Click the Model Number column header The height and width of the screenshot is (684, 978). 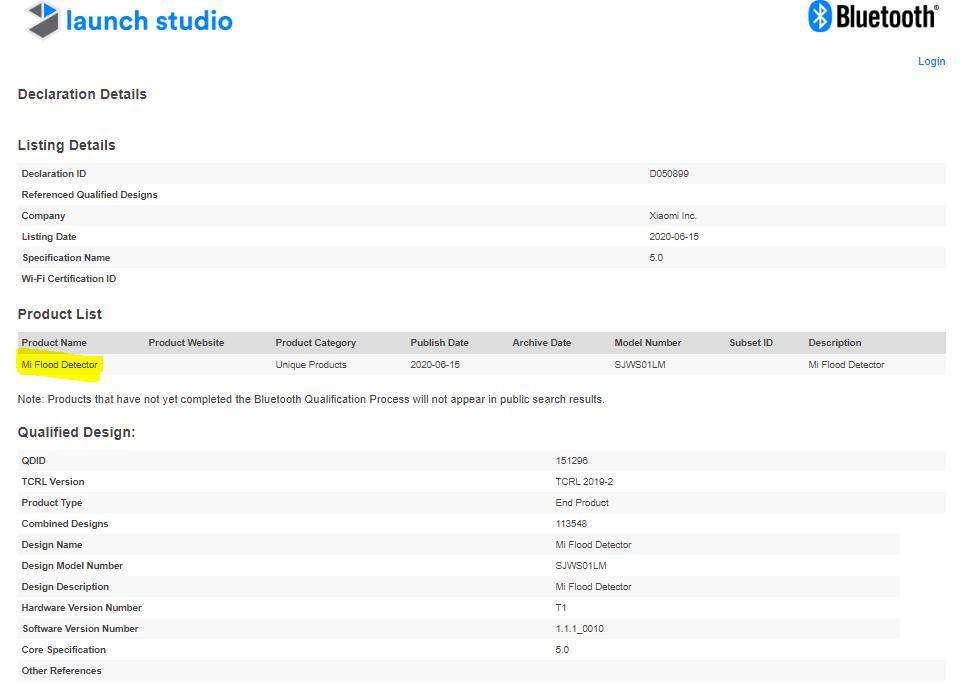click(x=647, y=343)
